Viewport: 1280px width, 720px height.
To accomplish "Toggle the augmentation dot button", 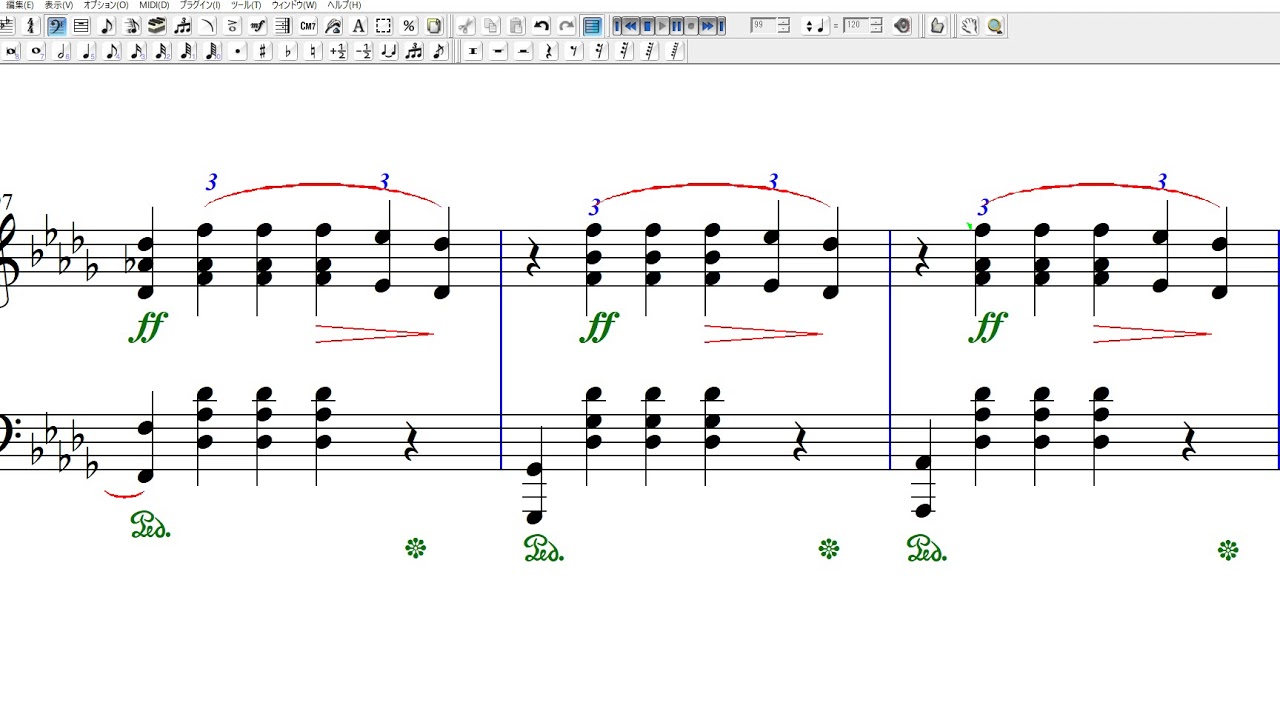I will (x=238, y=51).
